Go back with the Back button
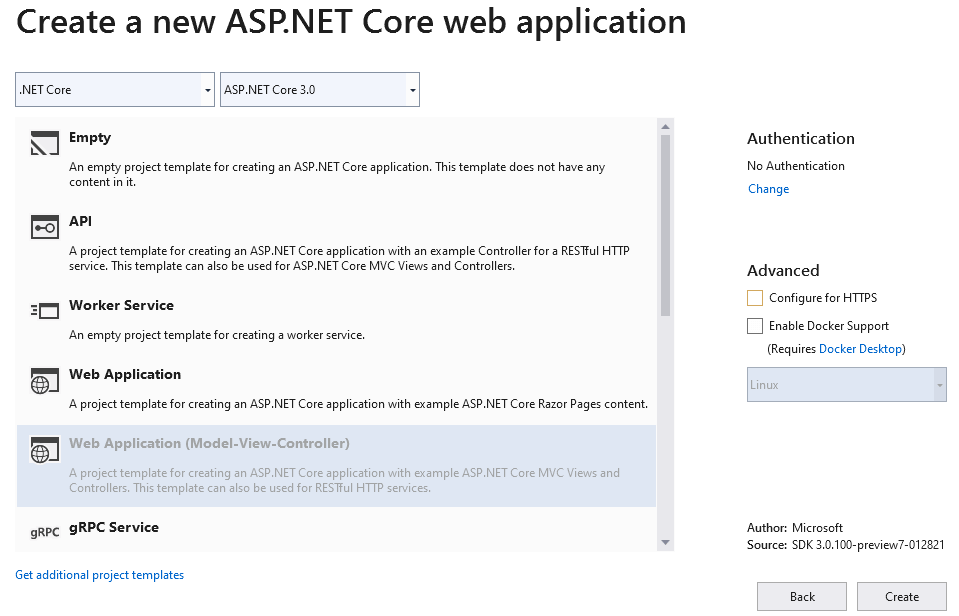 pyautogui.click(x=802, y=597)
